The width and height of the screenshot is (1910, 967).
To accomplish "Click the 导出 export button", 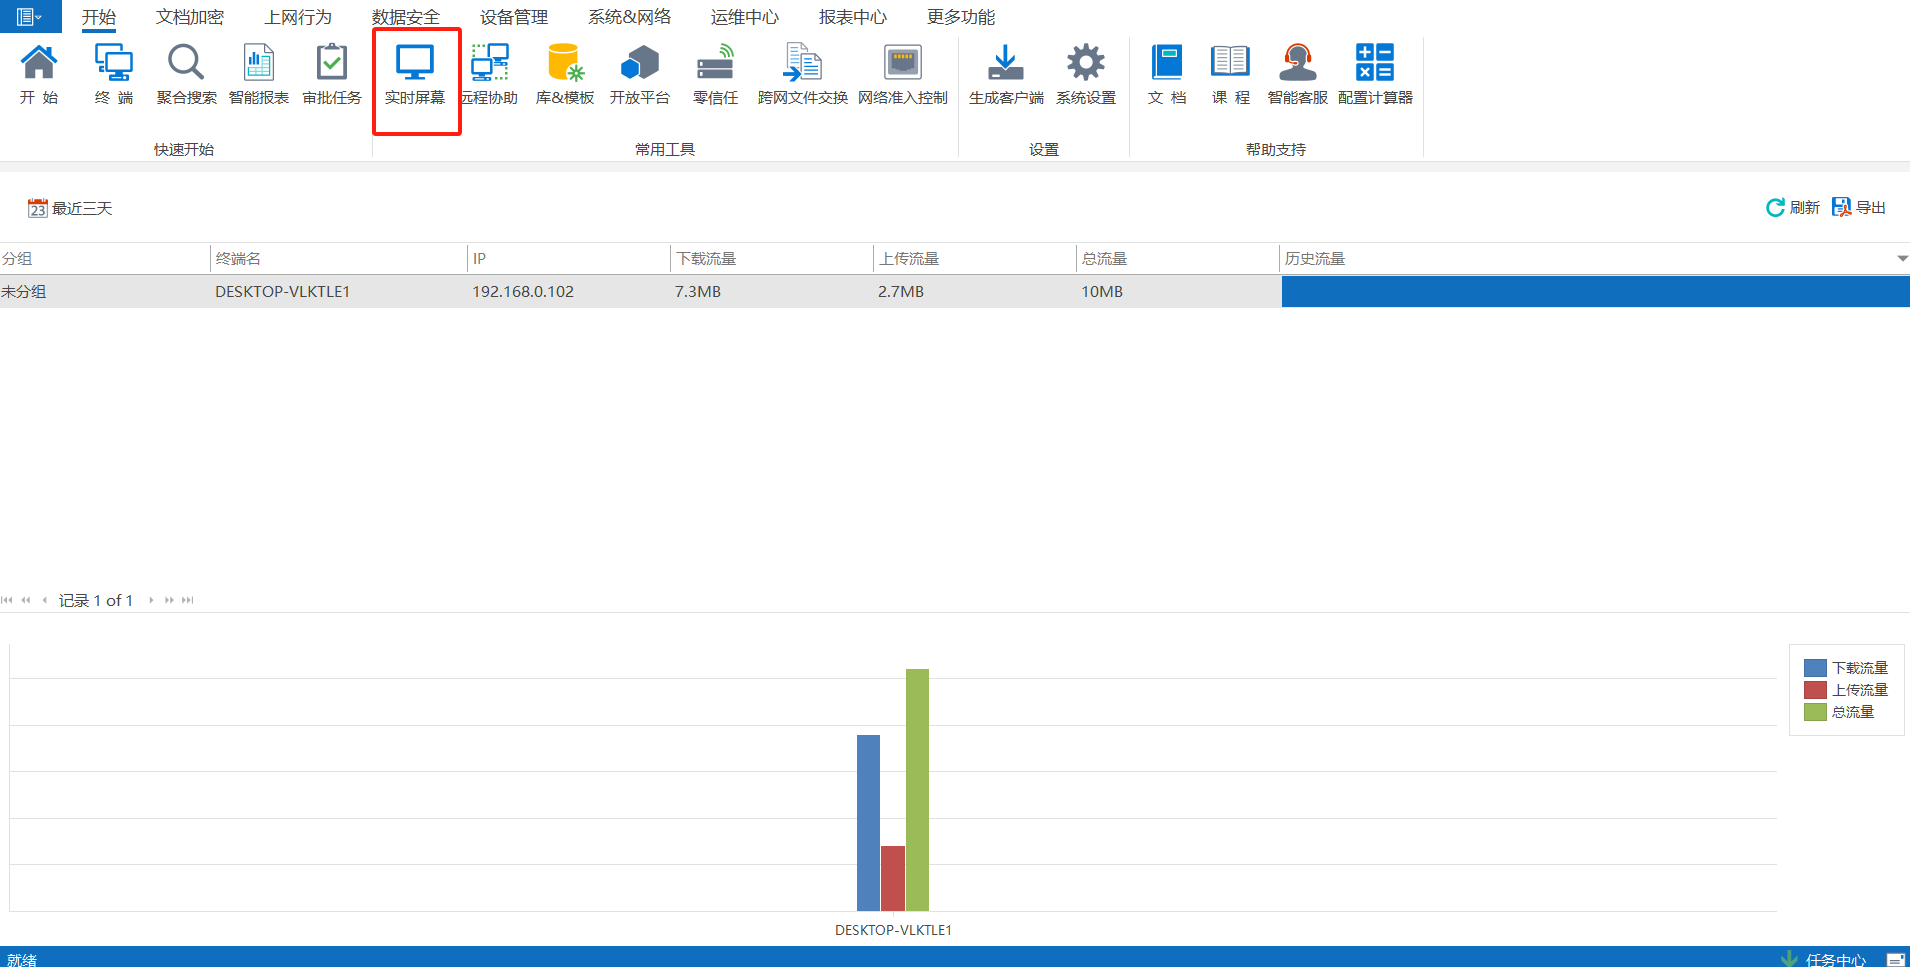I will coord(1859,207).
